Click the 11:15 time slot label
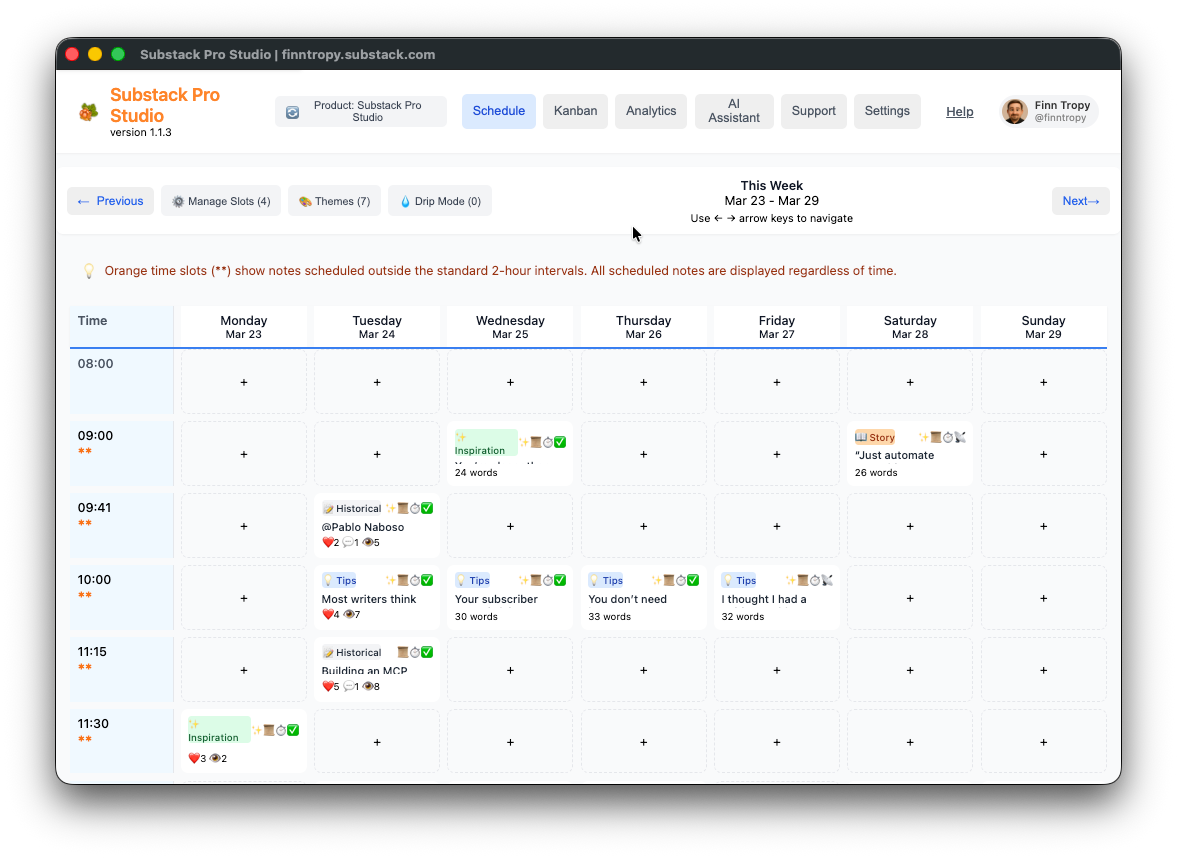 (92, 652)
